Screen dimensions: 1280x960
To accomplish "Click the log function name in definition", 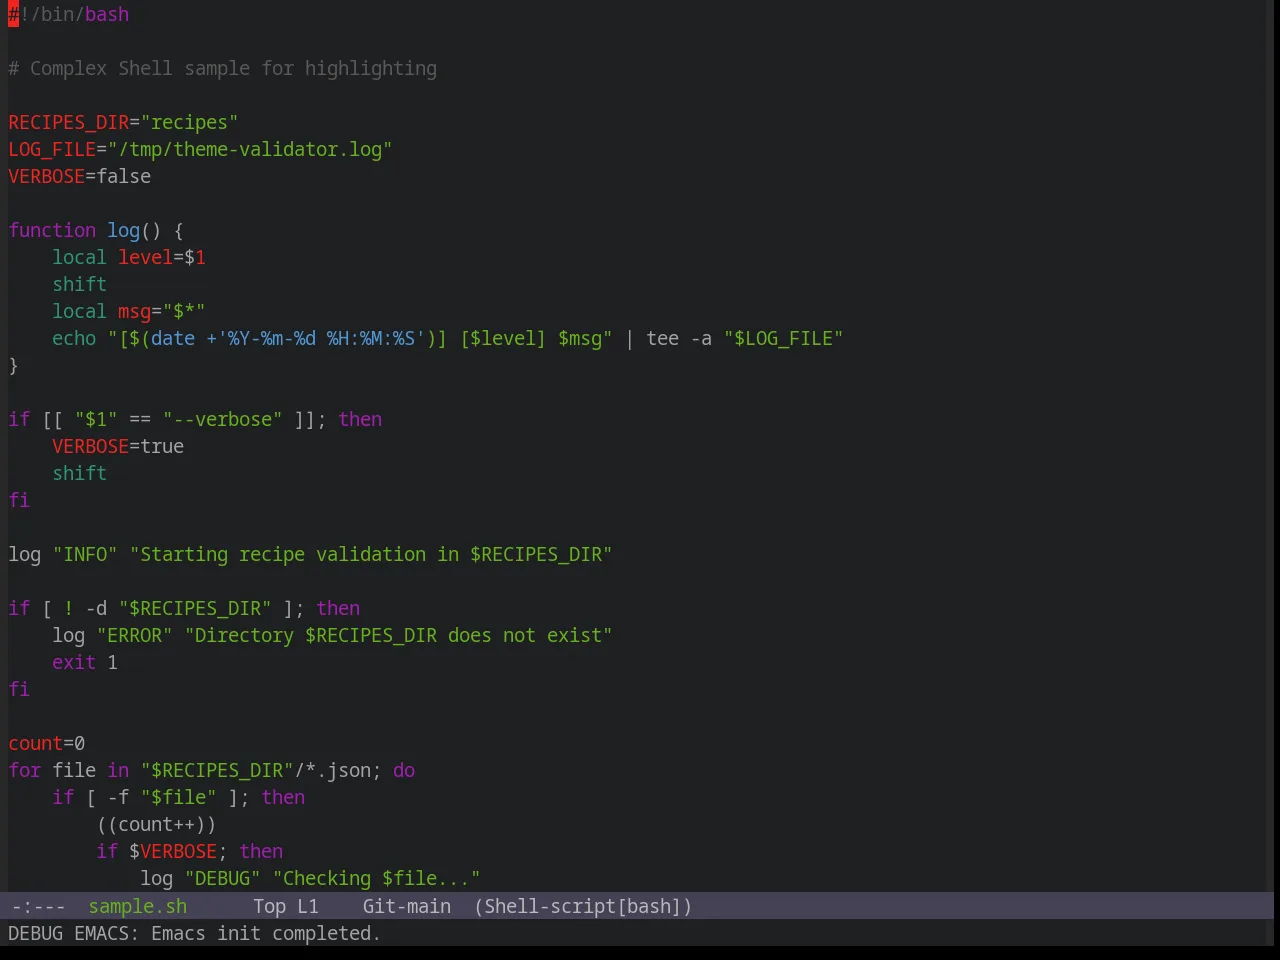I will coord(123,230).
